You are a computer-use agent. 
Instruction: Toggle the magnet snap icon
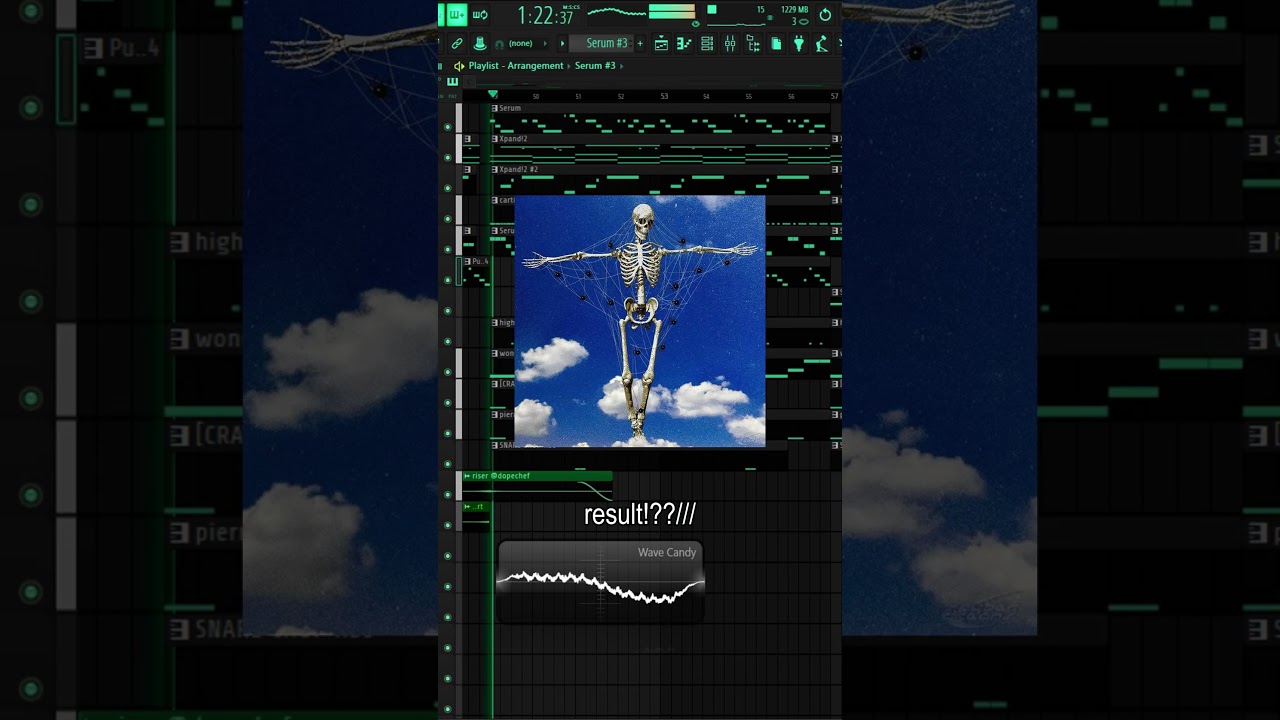coord(499,44)
